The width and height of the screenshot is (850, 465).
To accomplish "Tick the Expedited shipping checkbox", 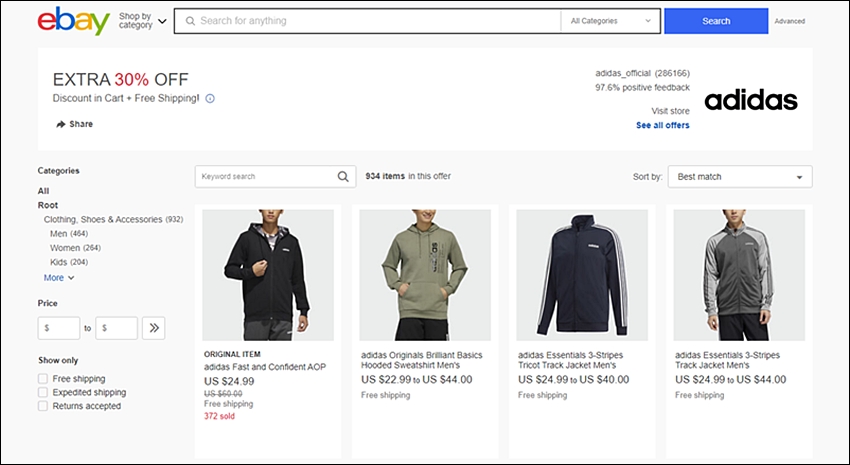I will 43,392.
